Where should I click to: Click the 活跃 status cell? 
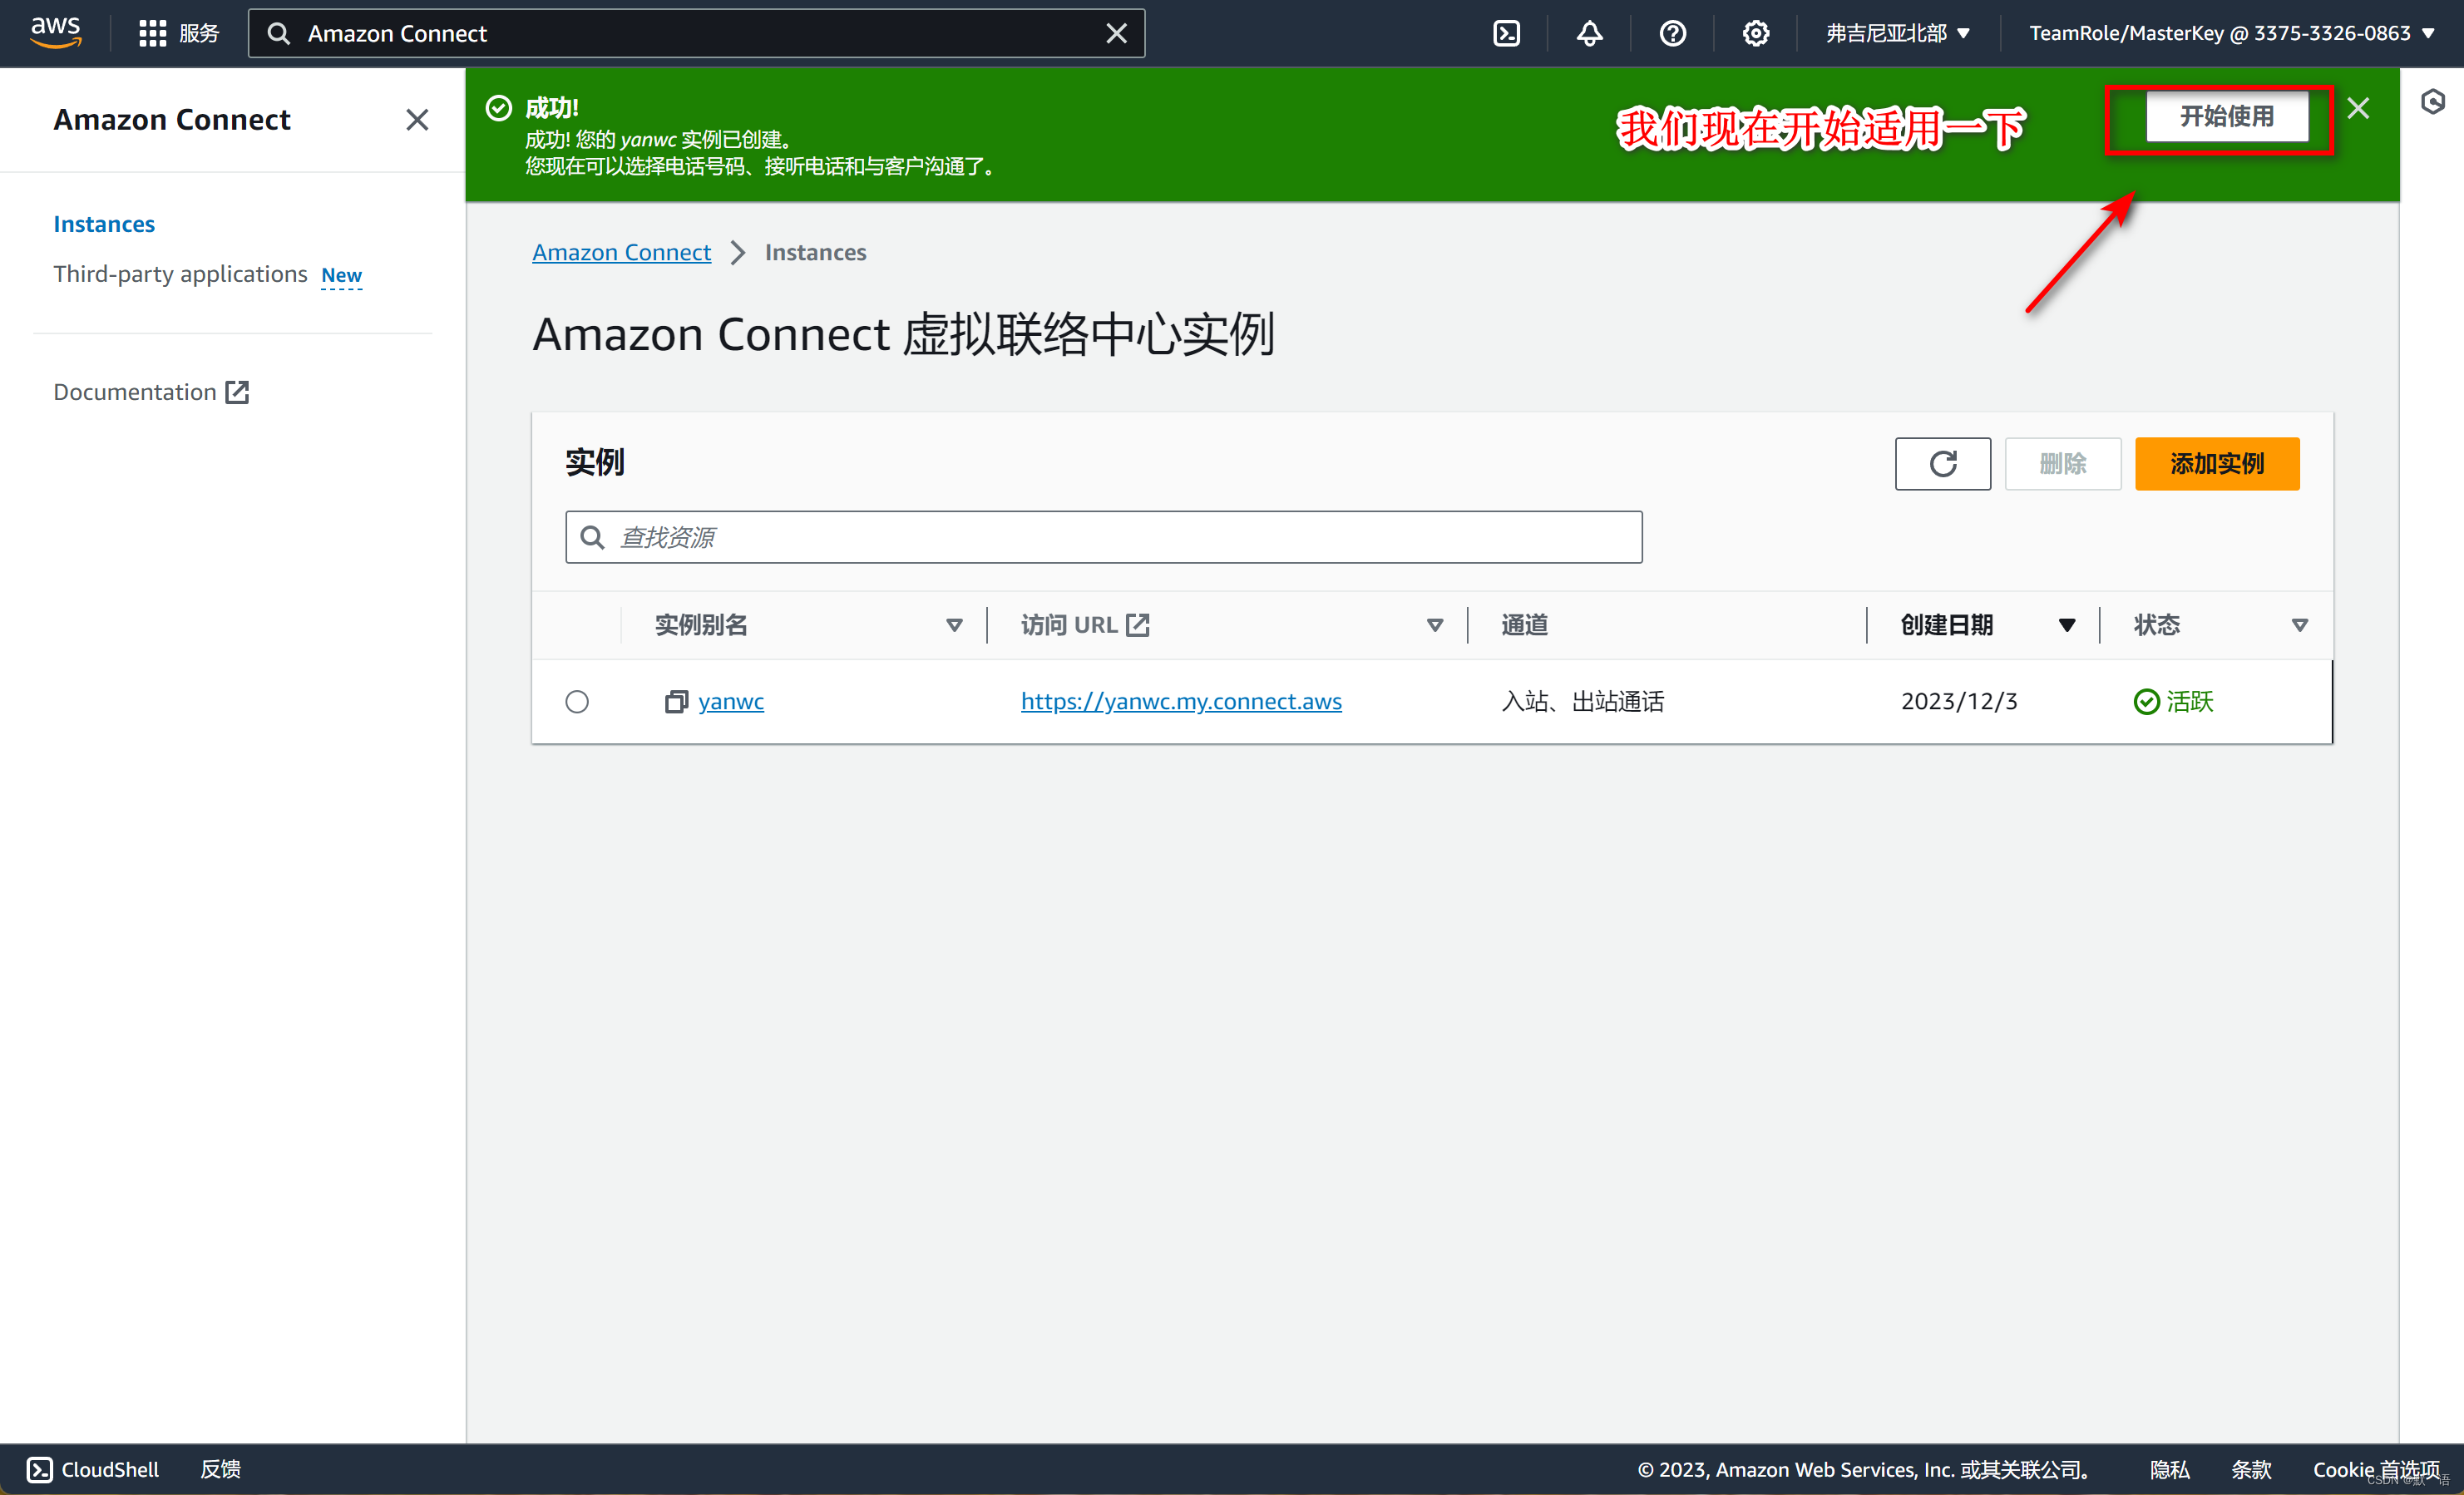click(2173, 702)
